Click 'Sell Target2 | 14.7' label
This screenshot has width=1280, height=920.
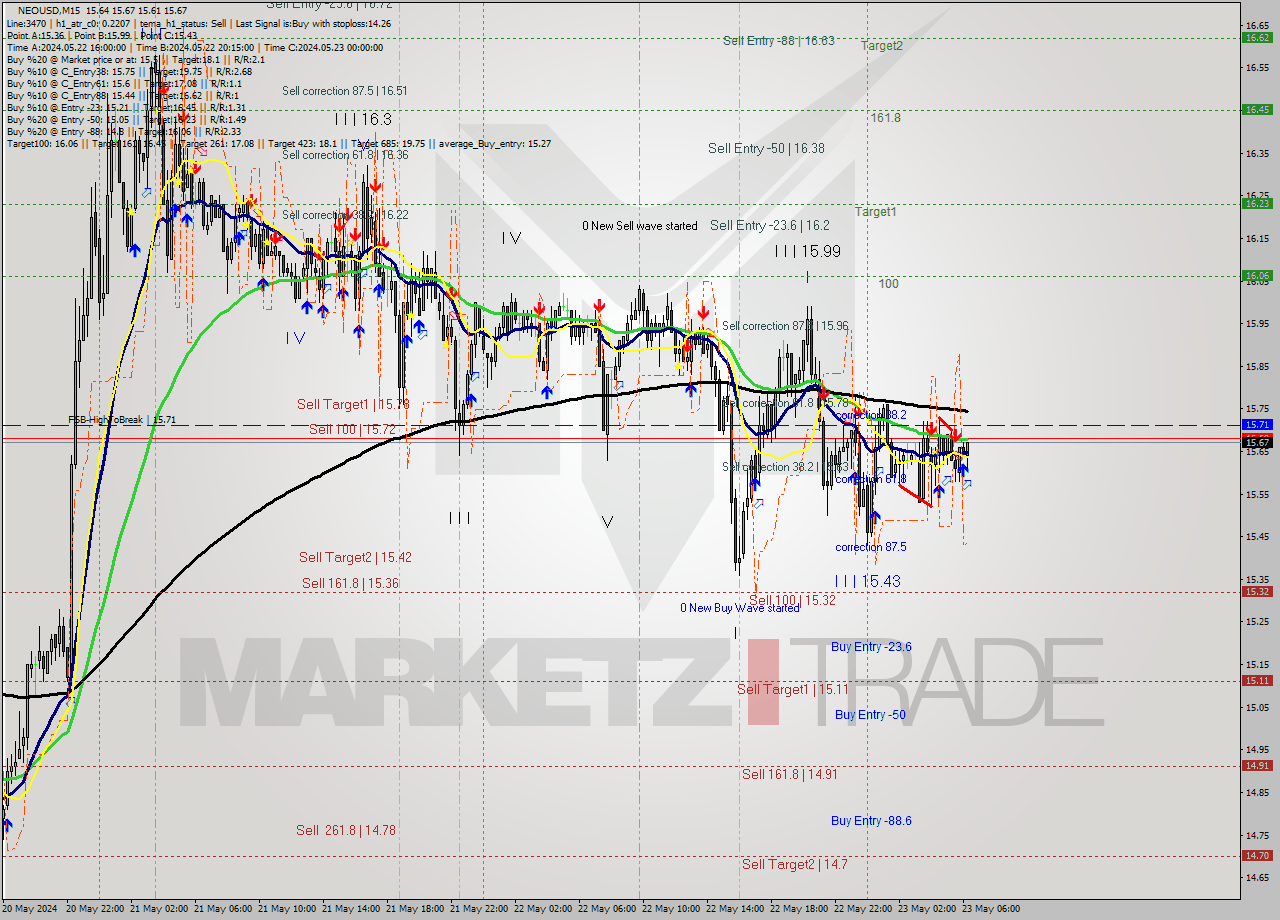click(794, 864)
